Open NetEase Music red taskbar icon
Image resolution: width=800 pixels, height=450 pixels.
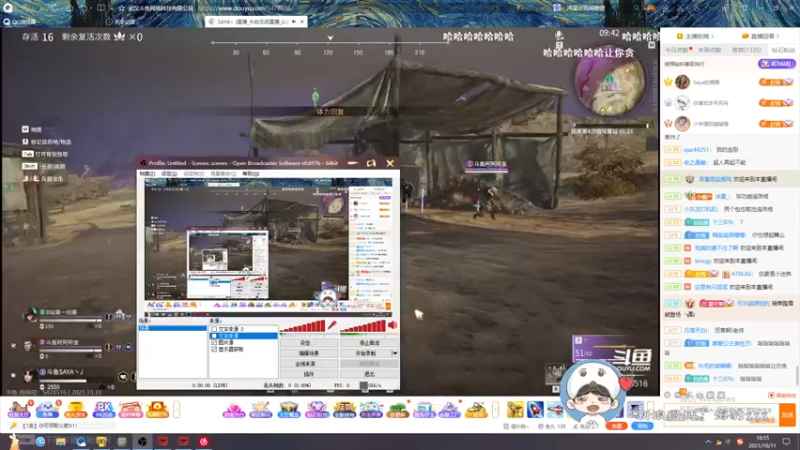[204, 441]
